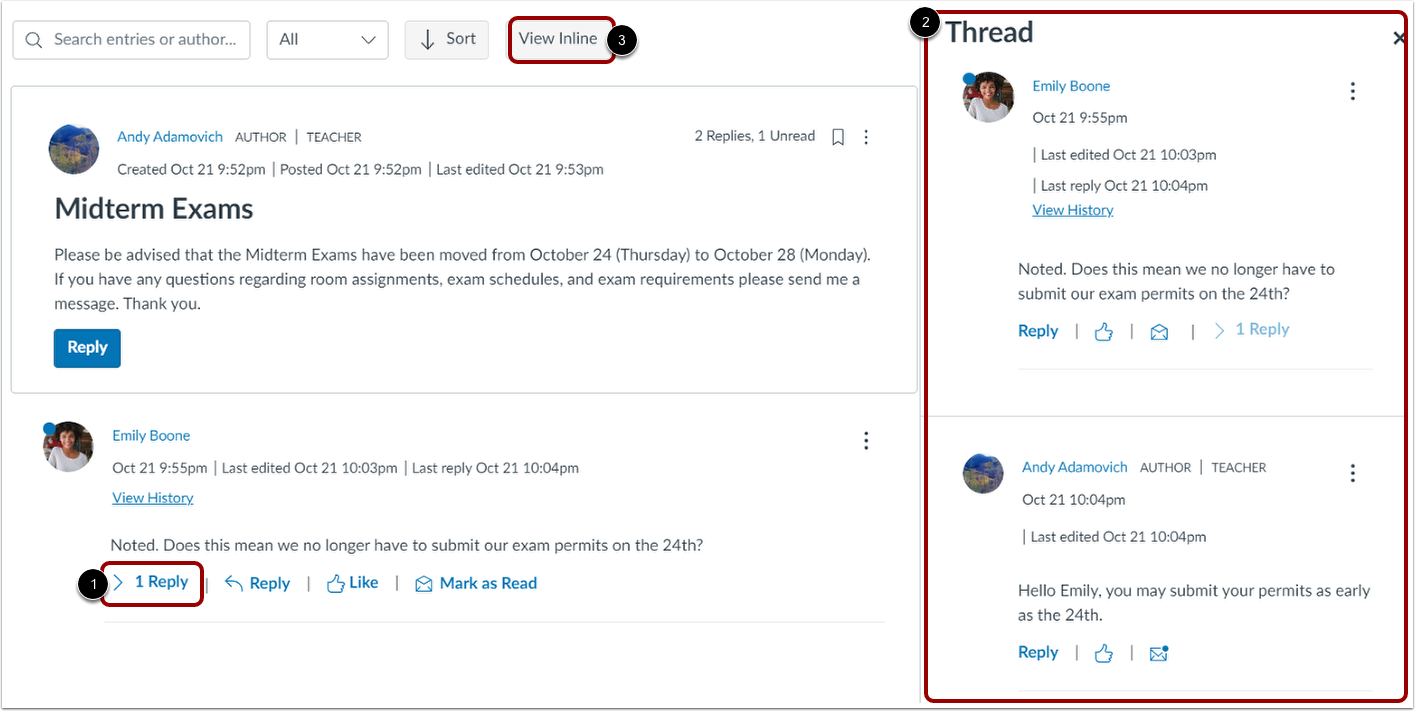Bookmark the Midterm Exams discussion
This screenshot has width=1415, height=711.
coord(838,137)
